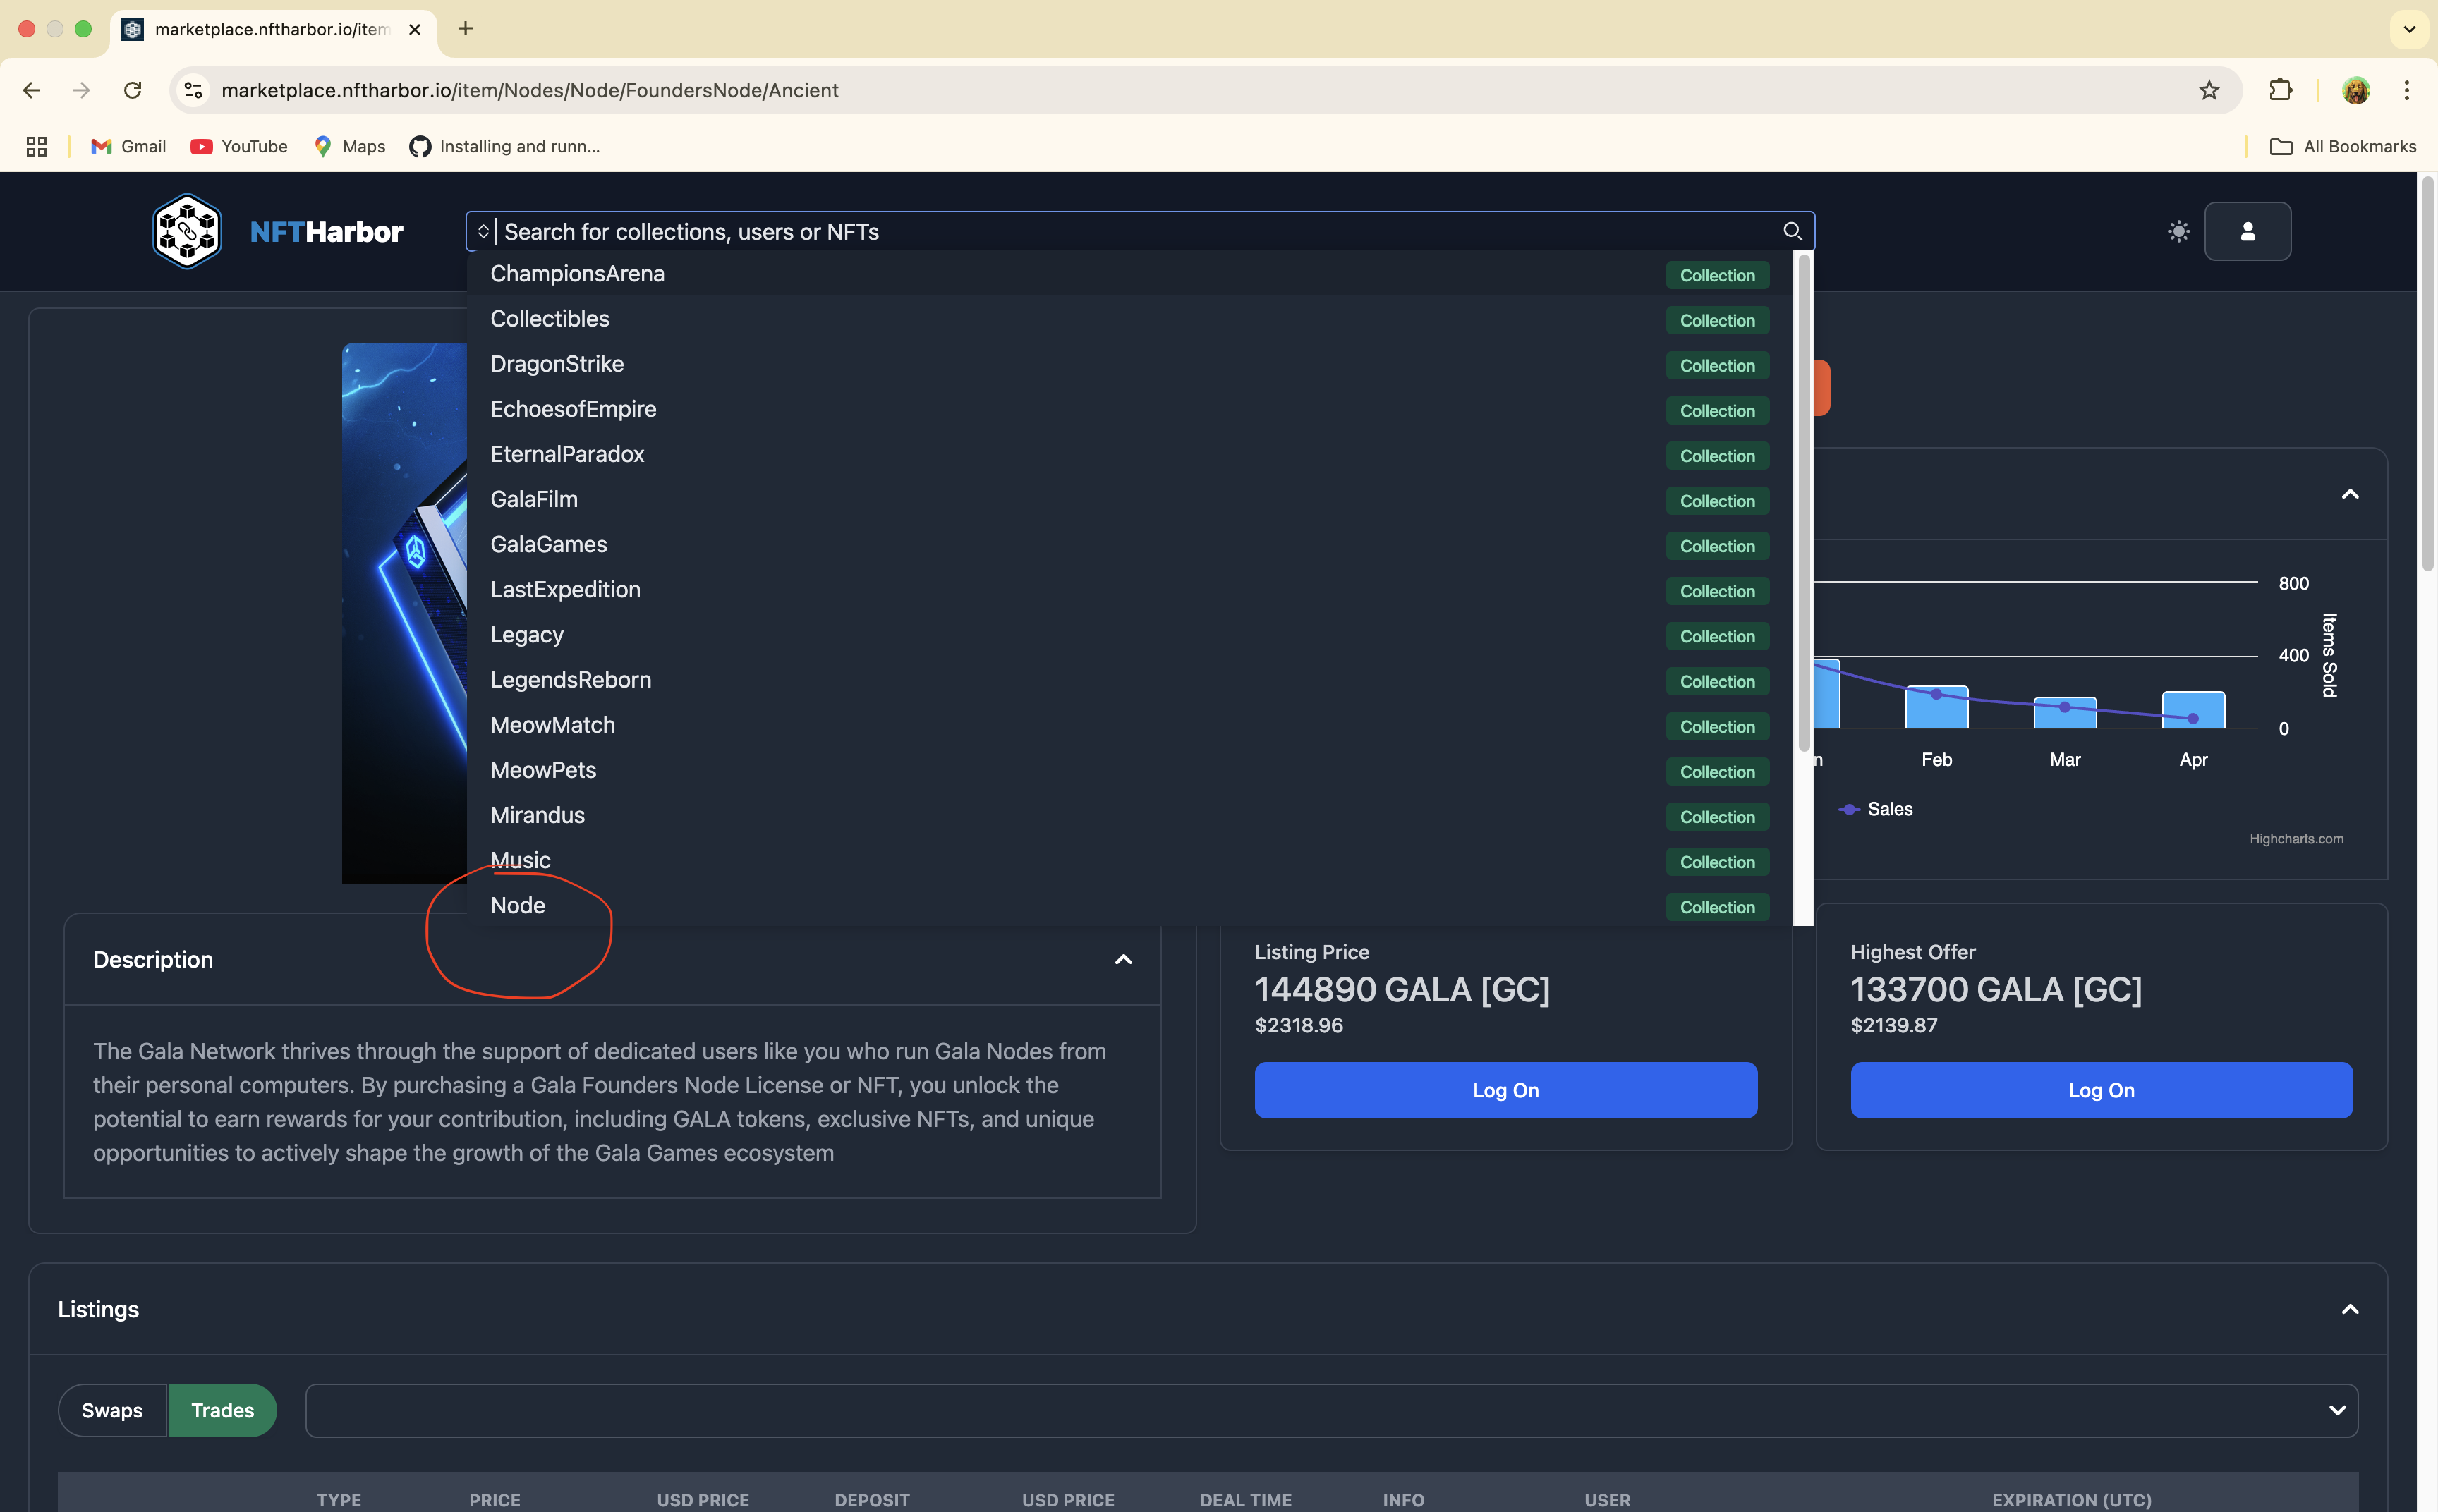Select GalaFilm collection

1130,499
